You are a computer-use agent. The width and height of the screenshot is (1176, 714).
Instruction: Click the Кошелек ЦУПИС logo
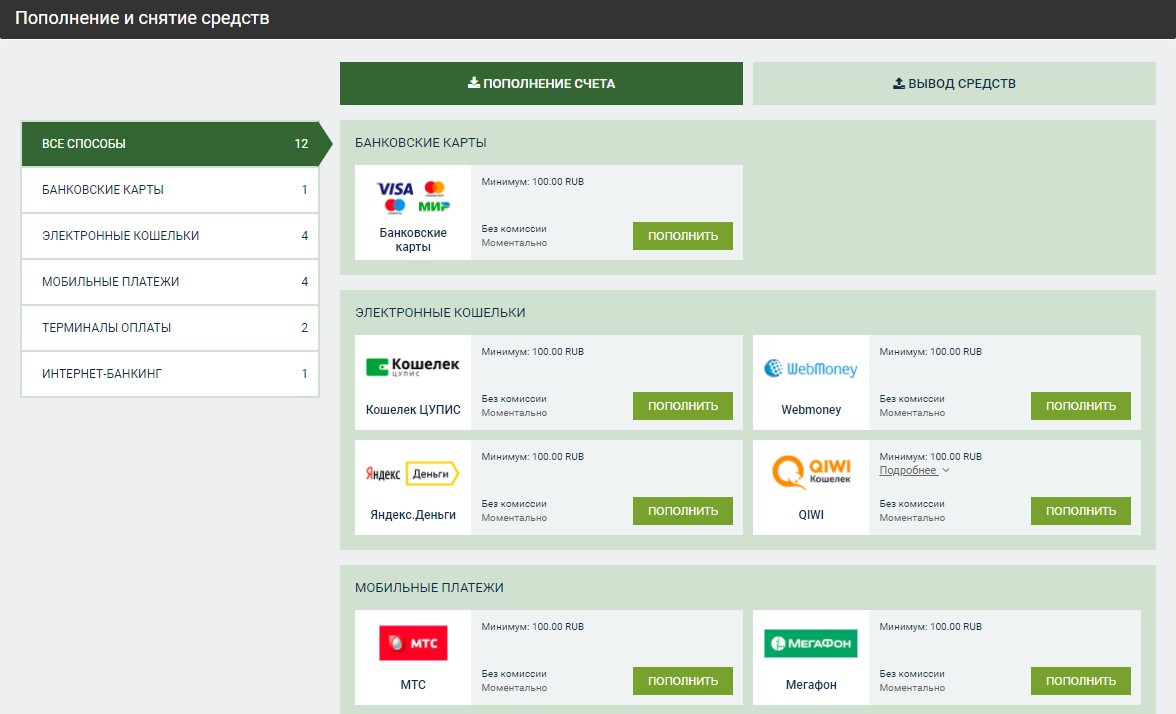pyautogui.click(x=412, y=366)
